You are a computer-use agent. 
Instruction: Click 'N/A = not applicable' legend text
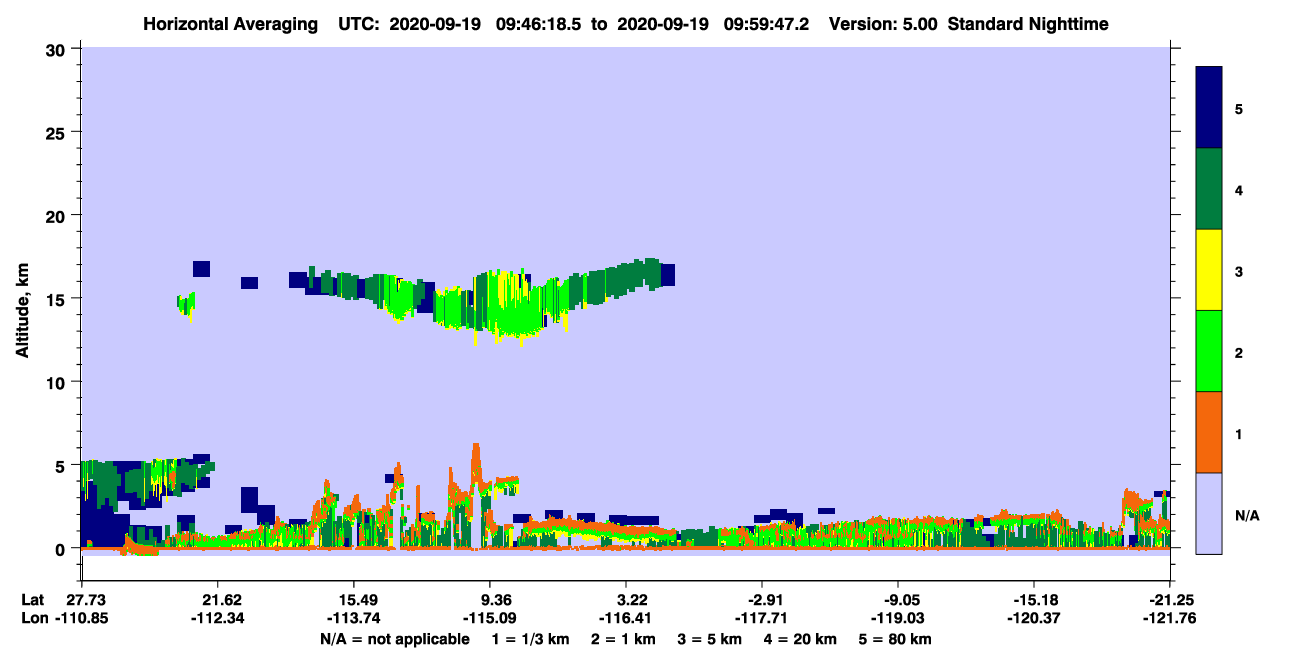394,639
